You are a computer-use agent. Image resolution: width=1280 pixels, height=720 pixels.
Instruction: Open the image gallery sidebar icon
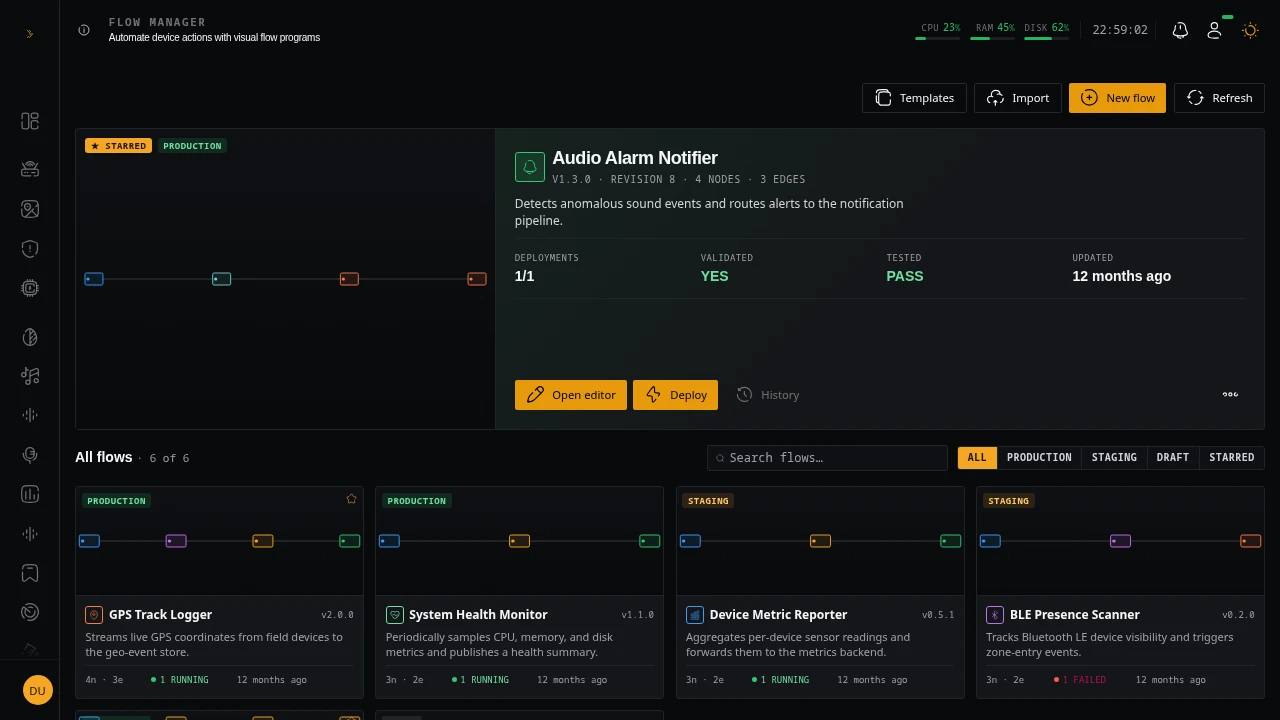tap(30, 209)
